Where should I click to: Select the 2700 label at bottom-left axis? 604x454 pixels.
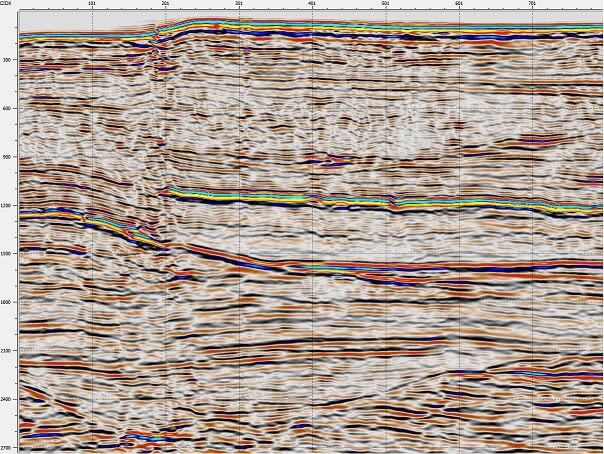[7, 448]
